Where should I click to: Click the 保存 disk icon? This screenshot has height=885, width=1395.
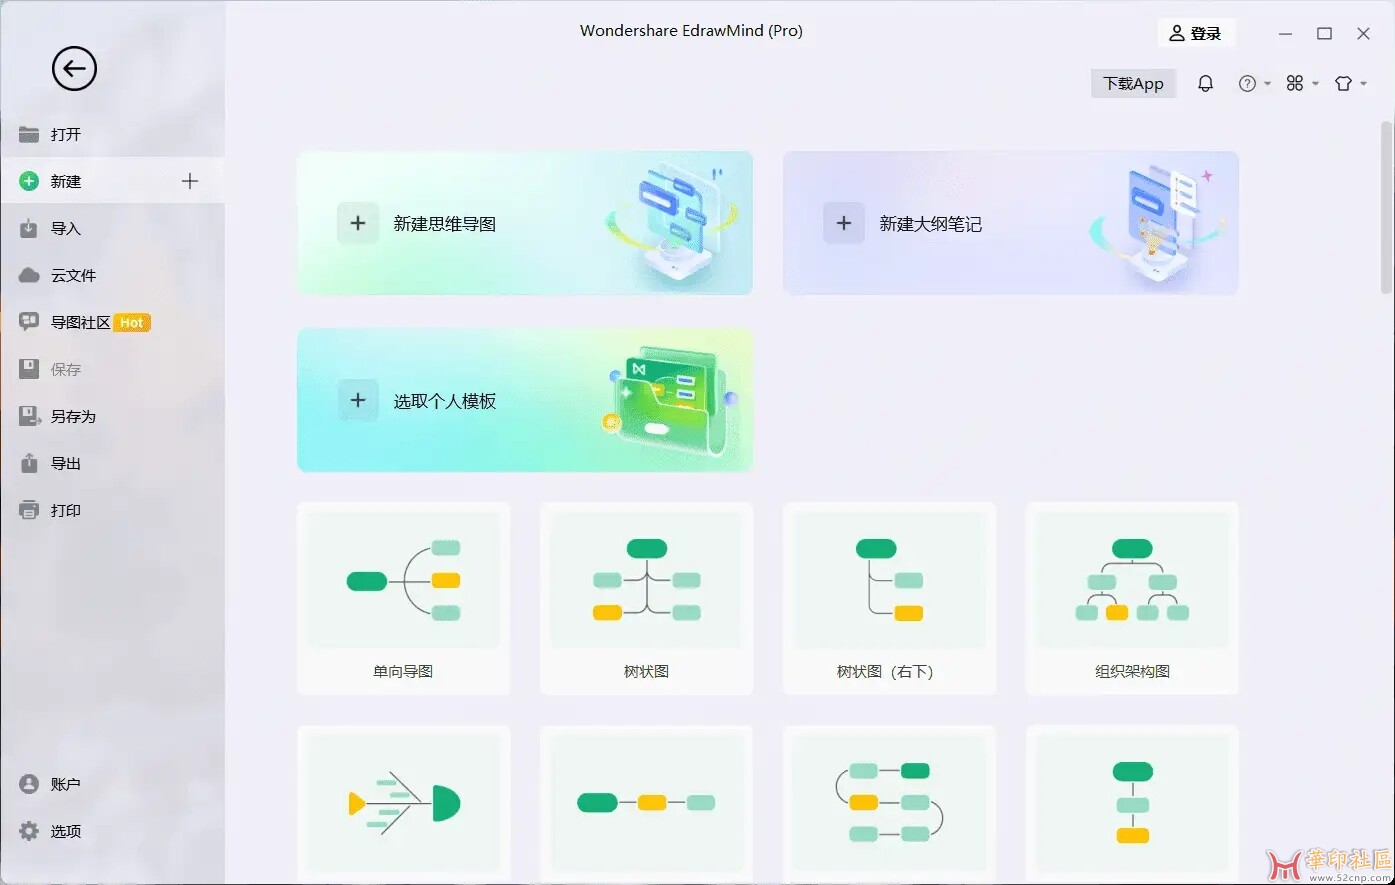click(x=29, y=369)
